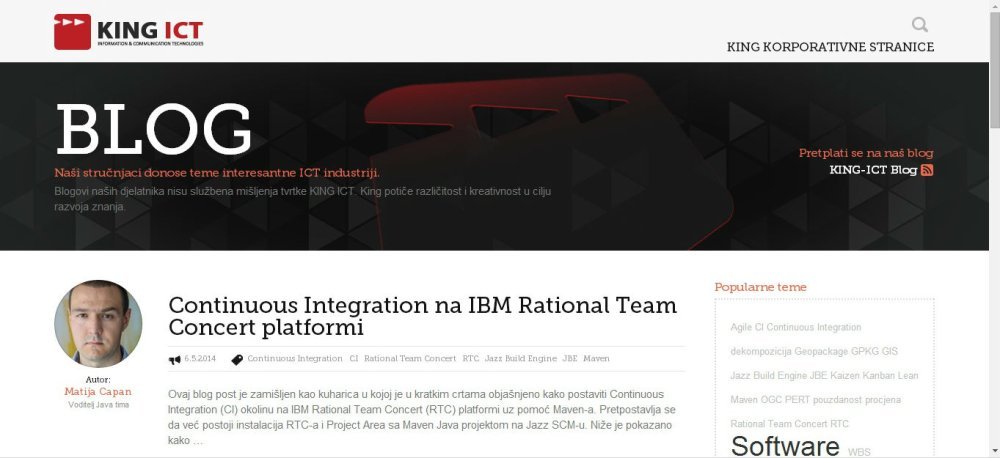Click the Popularne teme heading
This screenshot has height=458, width=1000.
point(760,287)
